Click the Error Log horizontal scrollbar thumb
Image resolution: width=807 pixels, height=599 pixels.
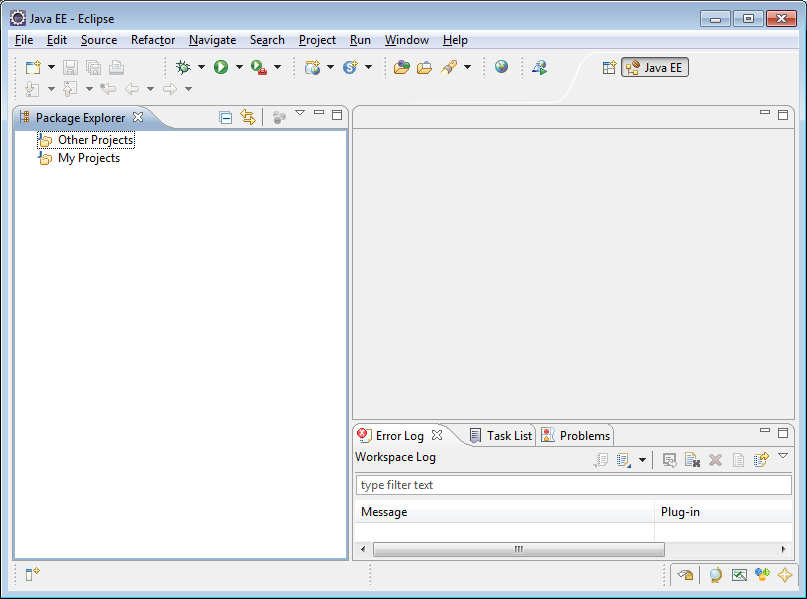(x=519, y=549)
